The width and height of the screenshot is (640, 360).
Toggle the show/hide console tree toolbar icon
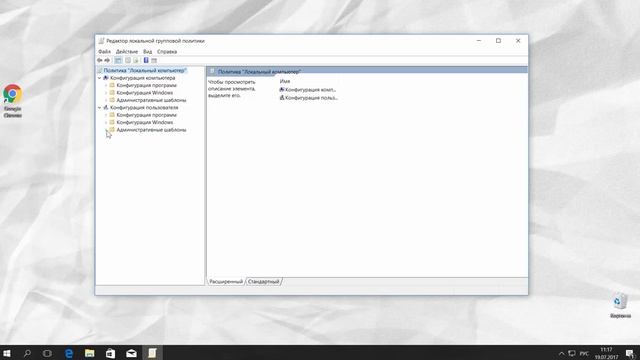[118, 60]
